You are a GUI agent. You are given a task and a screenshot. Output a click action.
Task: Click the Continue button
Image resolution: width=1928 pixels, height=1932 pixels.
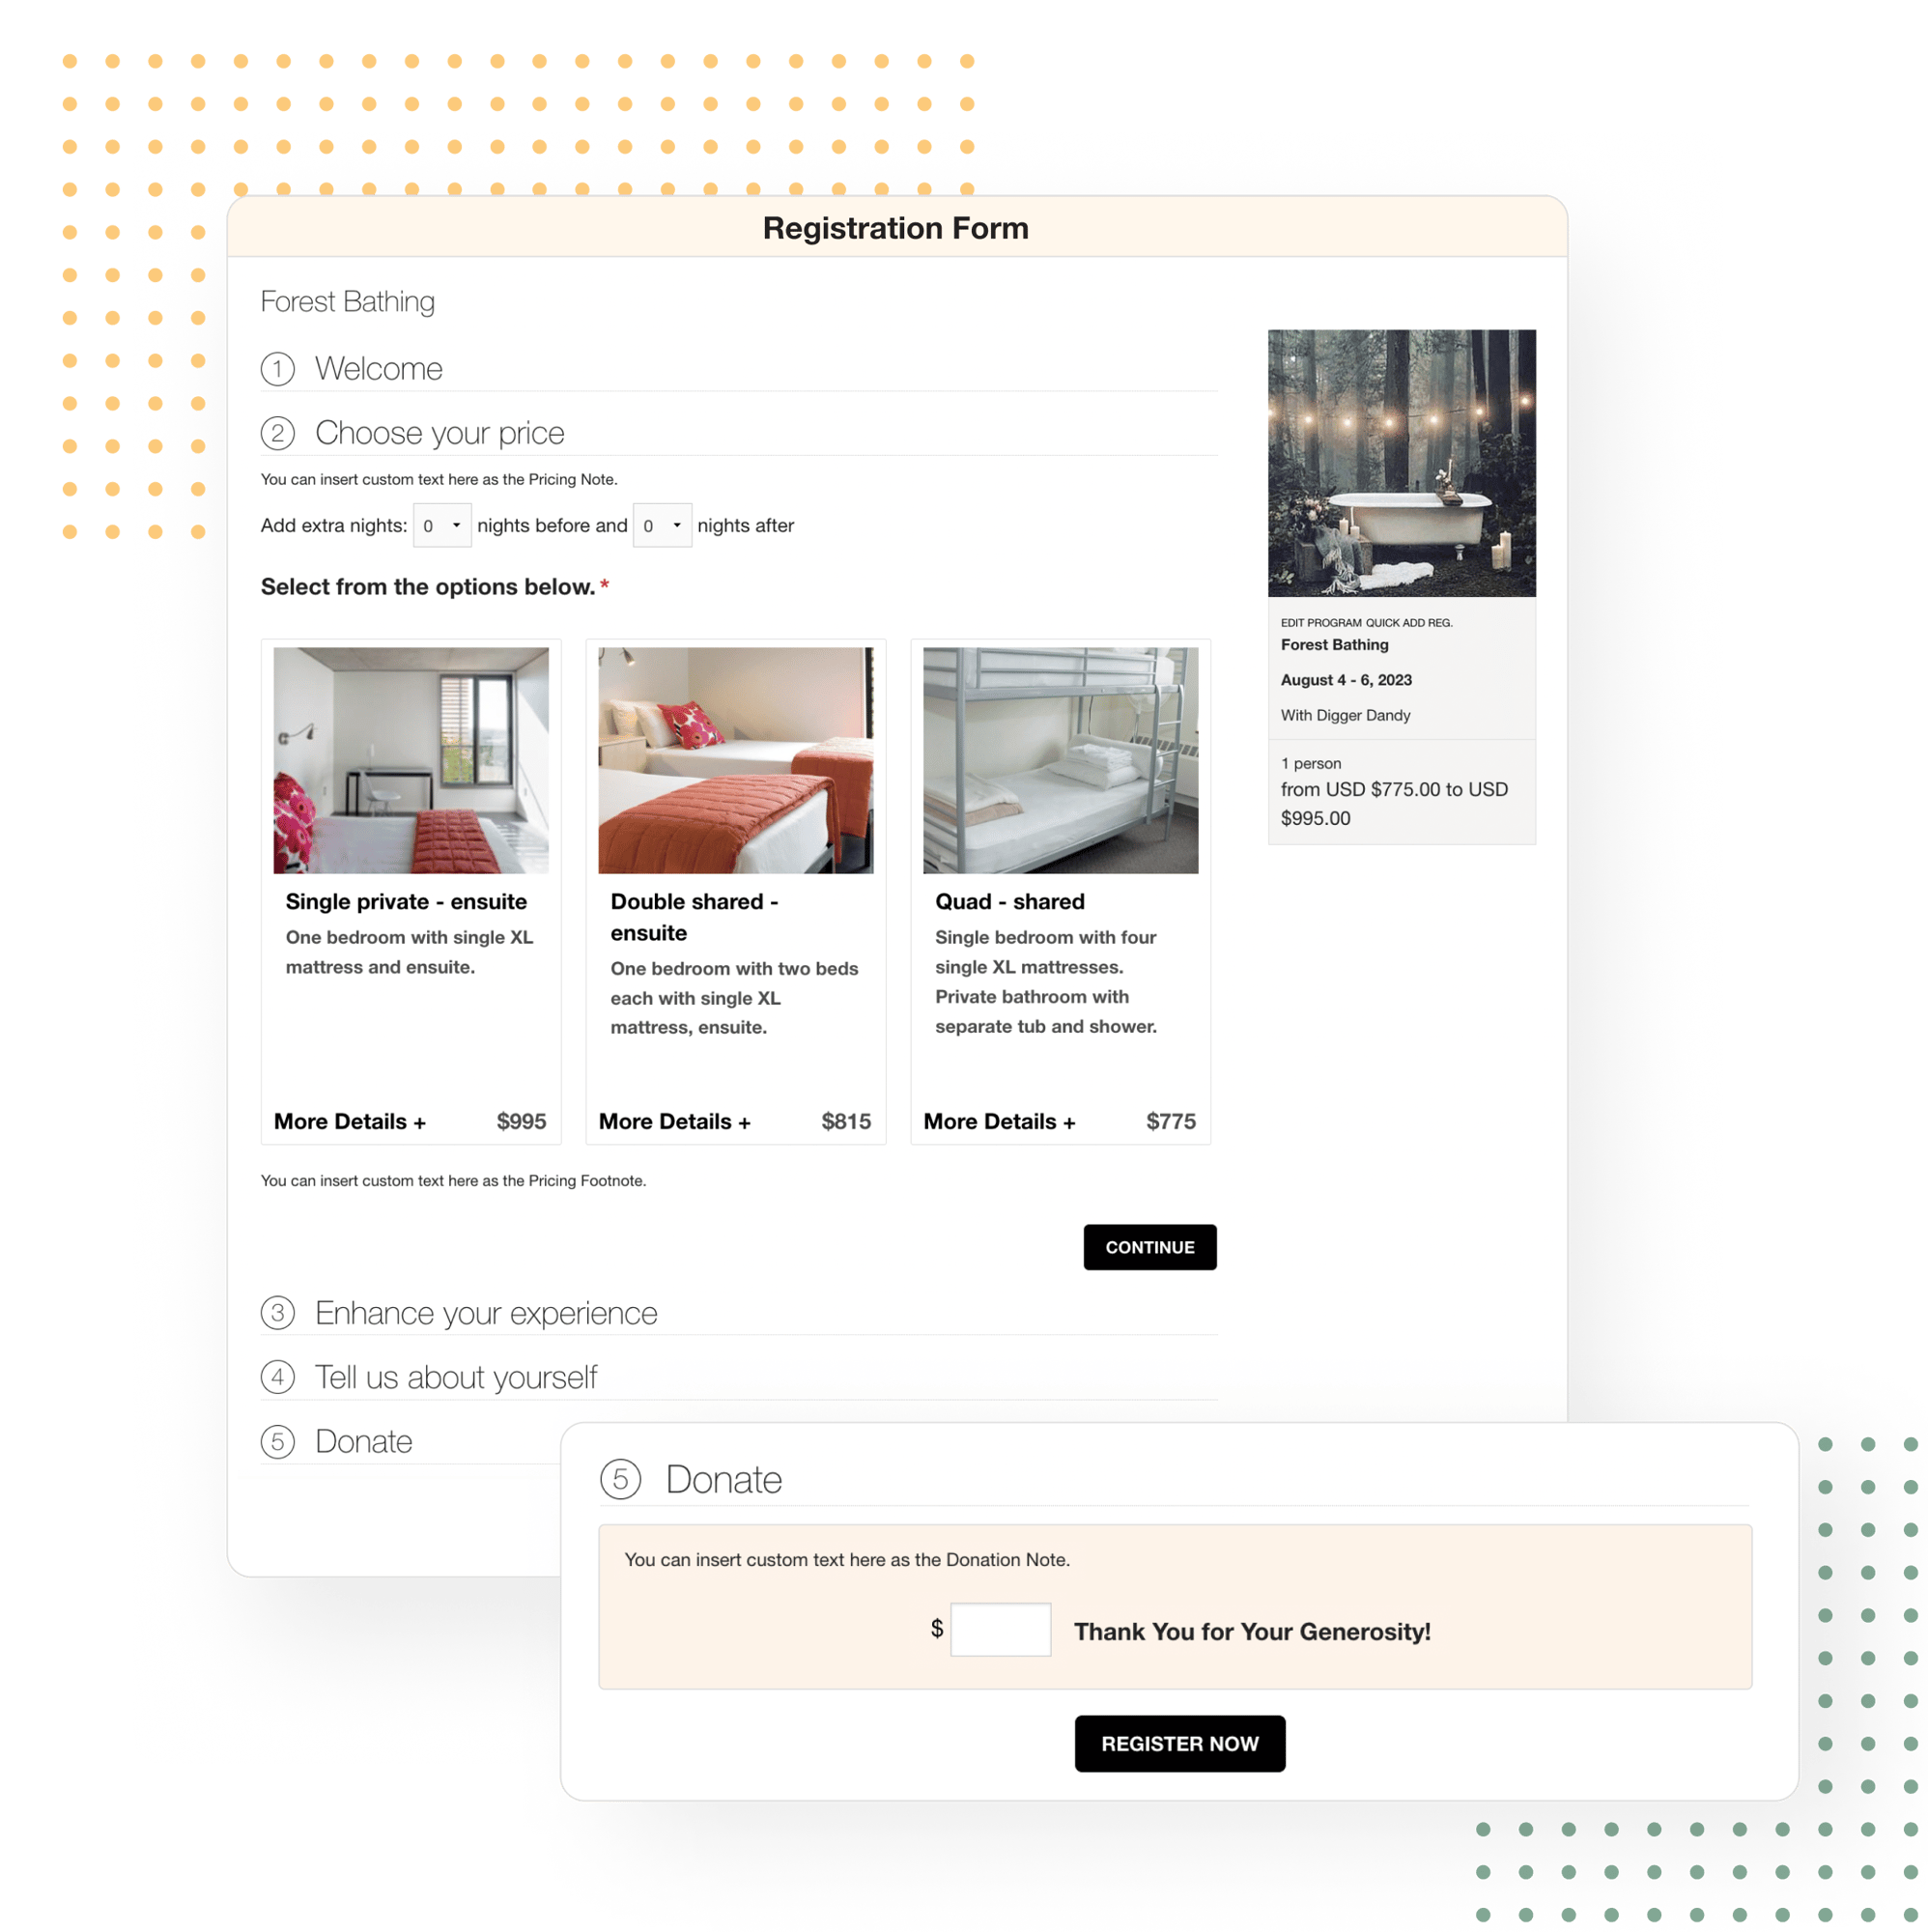tap(1149, 1247)
